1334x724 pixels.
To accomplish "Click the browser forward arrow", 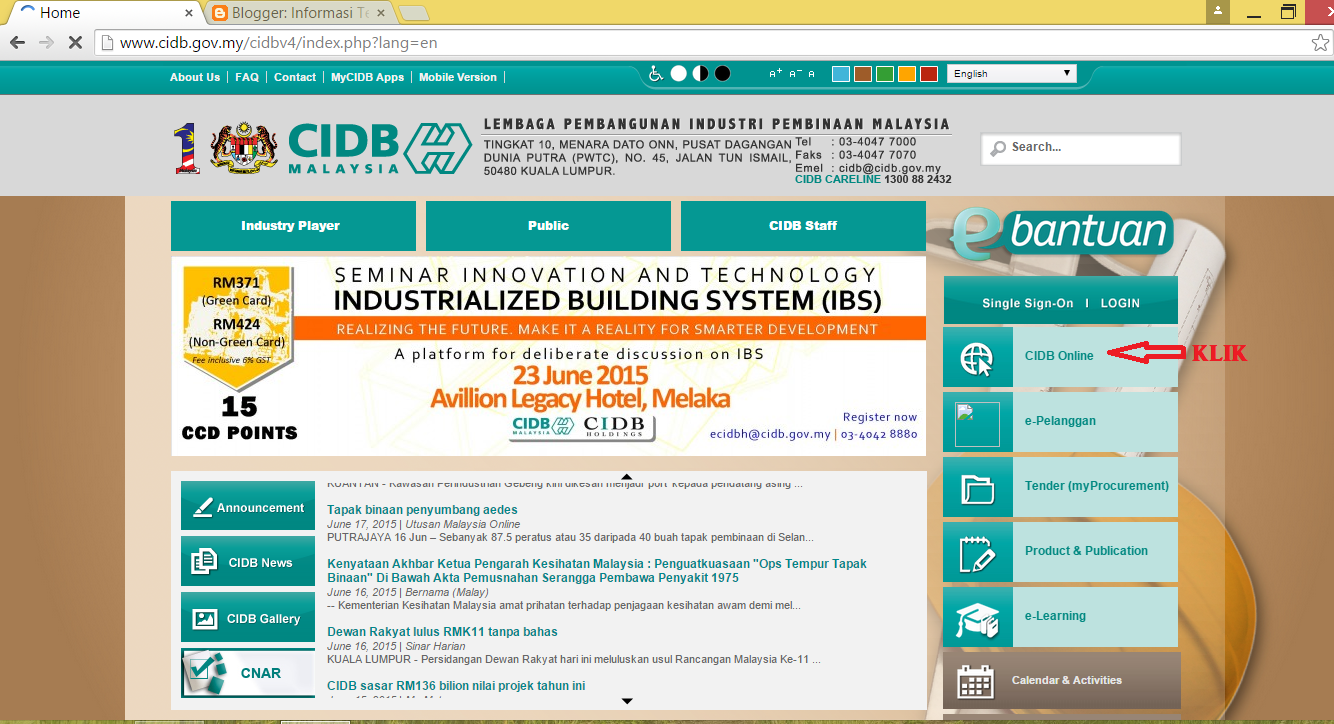I will coord(46,43).
